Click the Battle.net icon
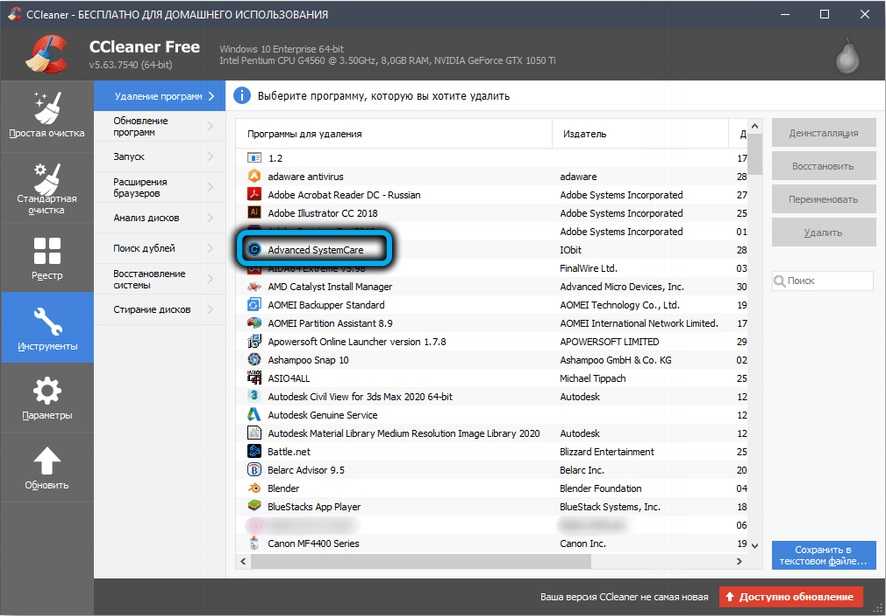Image resolution: width=886 pixels, height=616 pixels. 254,452
